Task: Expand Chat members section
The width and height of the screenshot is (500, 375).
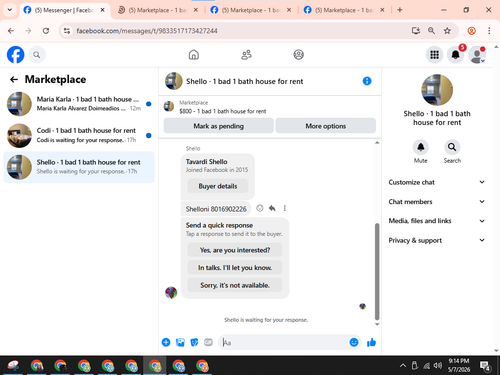Action: (x=437, y=202)
